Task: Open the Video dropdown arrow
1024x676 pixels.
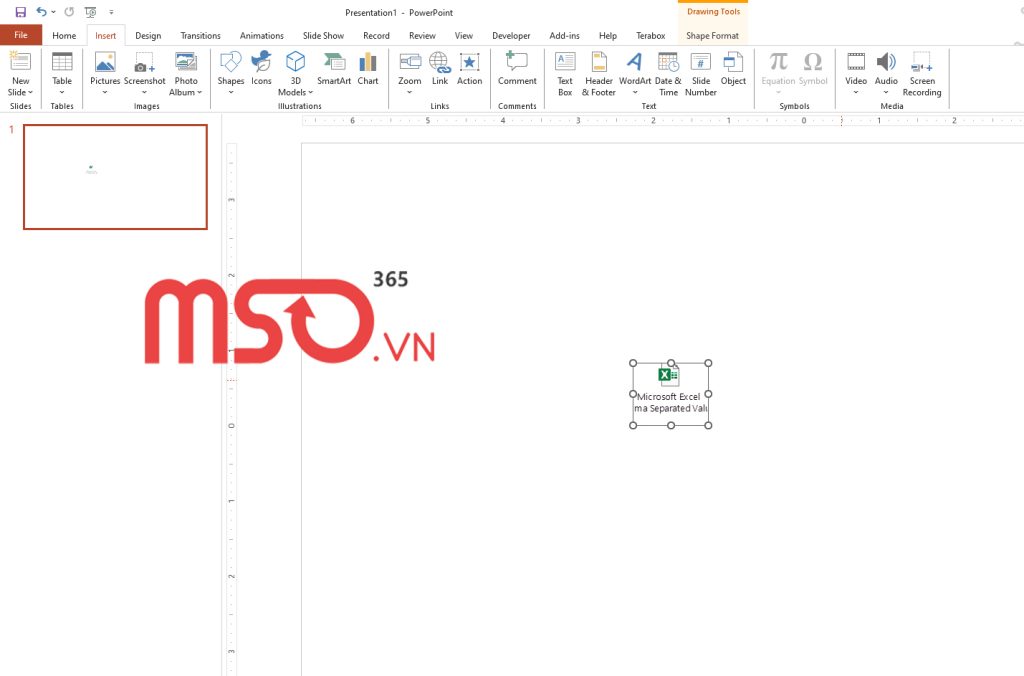Action: click(x=856, y=92)
